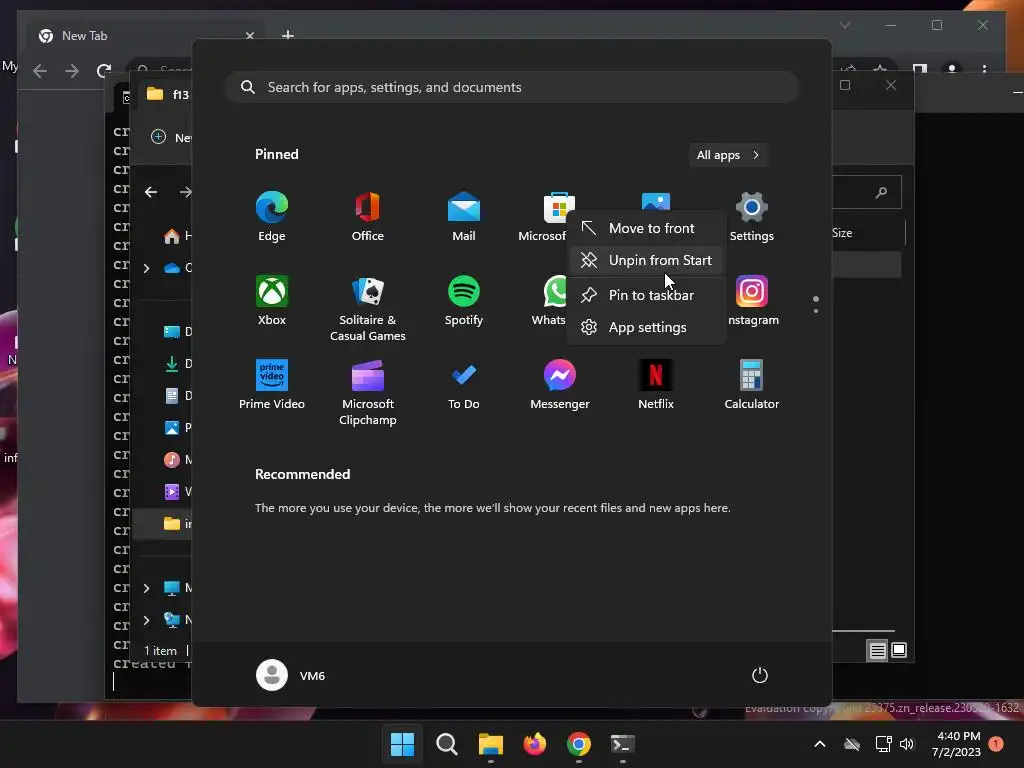This screenshot has width=1024, height=768.
Task: Expand the Network tree node
Action: click(x=146, y=620)
